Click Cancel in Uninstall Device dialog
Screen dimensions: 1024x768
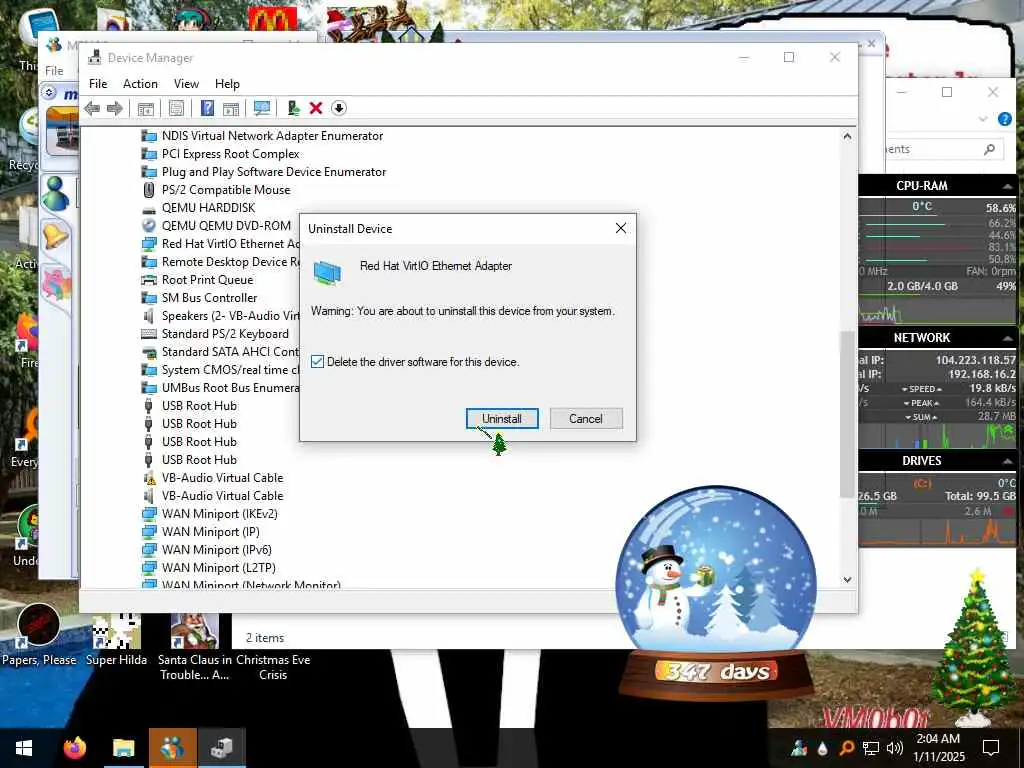point(586,419)
